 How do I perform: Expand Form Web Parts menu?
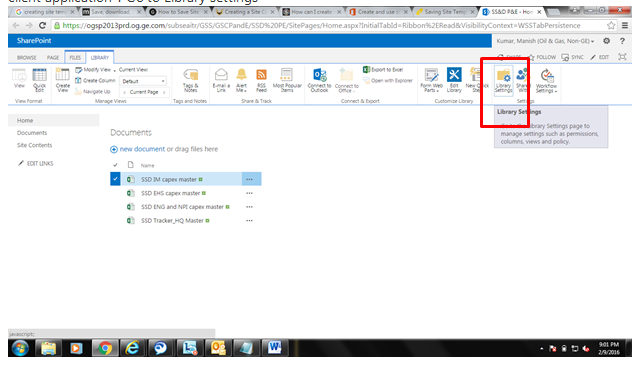coord(431,80)
